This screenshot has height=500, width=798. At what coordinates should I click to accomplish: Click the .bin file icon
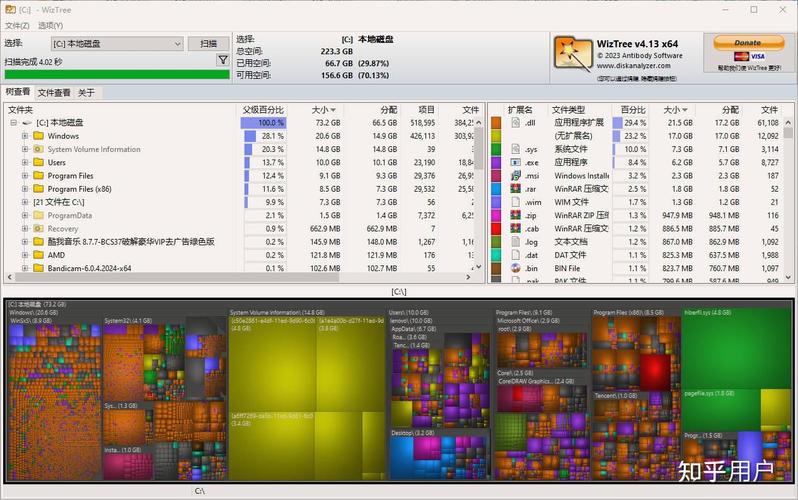click(x=516, y=268)
